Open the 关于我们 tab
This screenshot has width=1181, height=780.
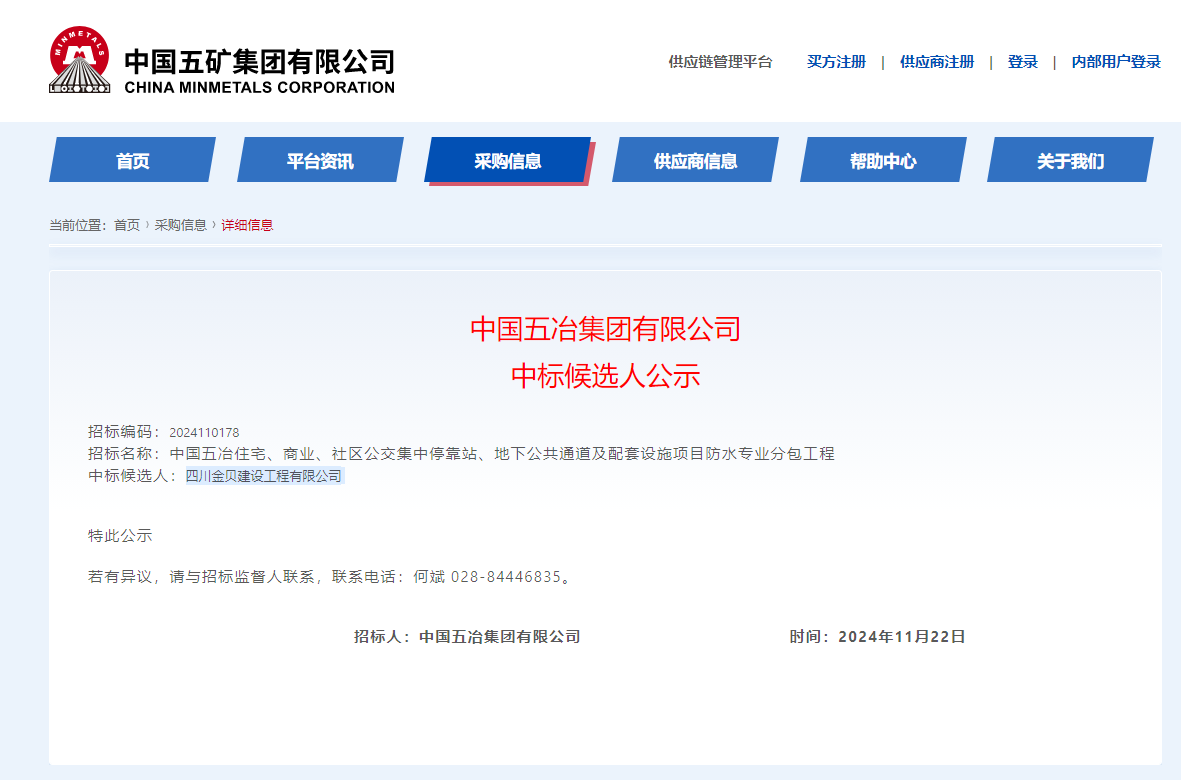1070,161
